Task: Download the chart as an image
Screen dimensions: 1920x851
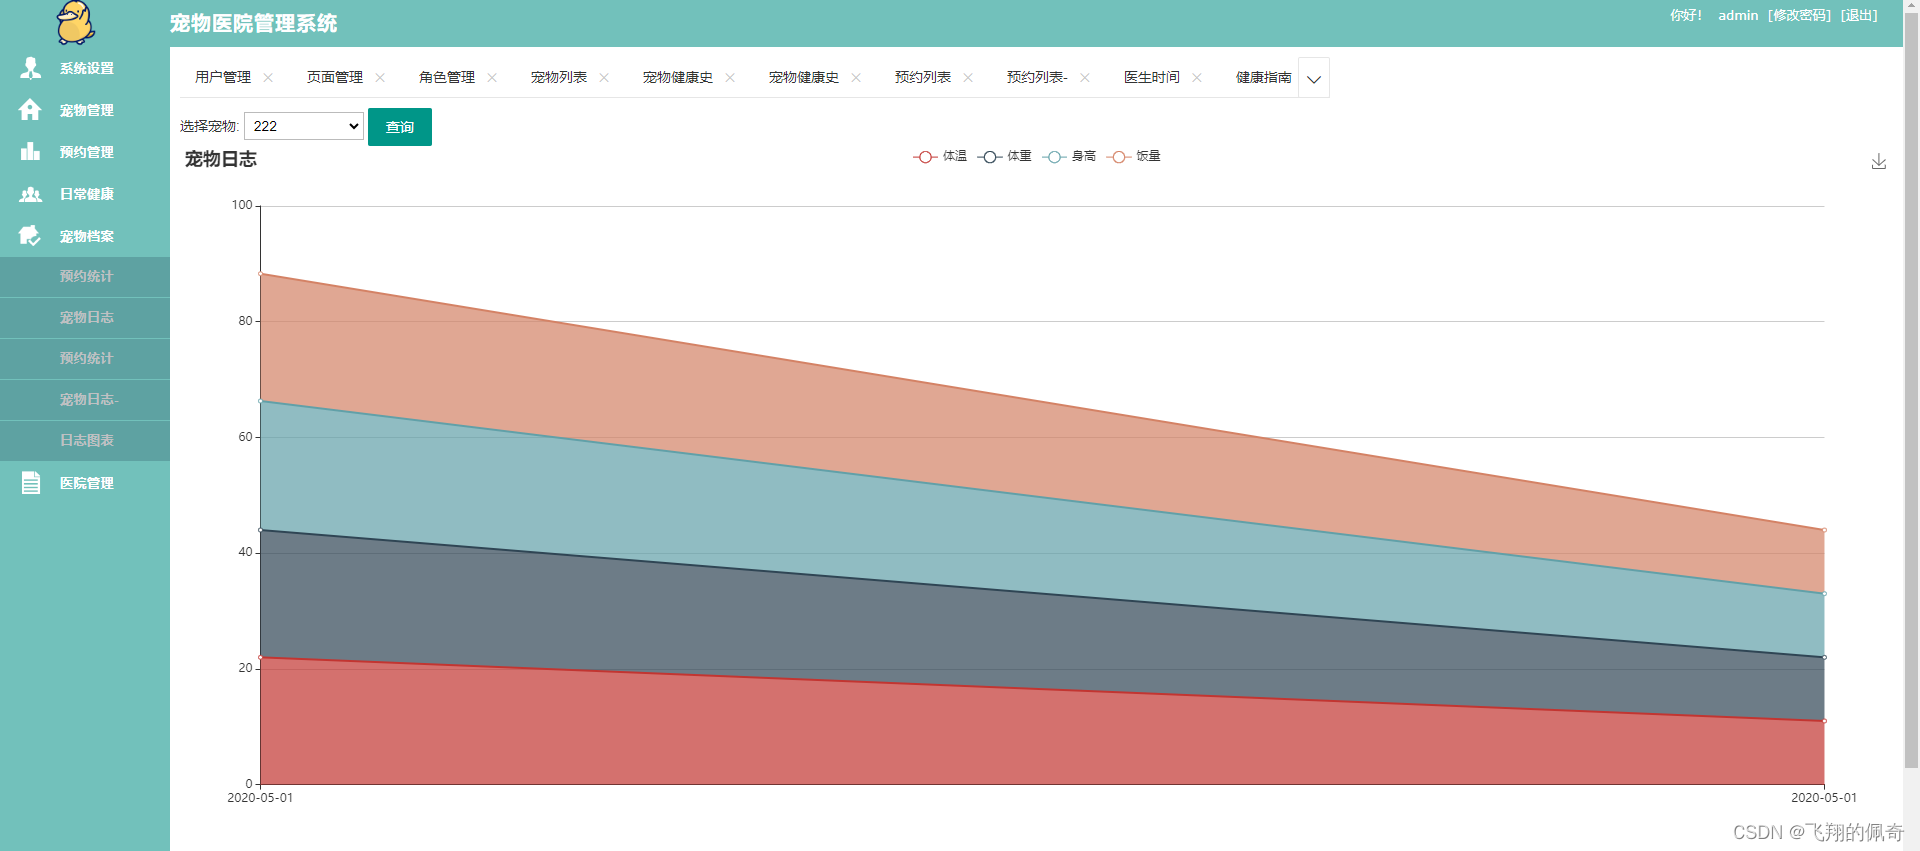Action: 1879,161
